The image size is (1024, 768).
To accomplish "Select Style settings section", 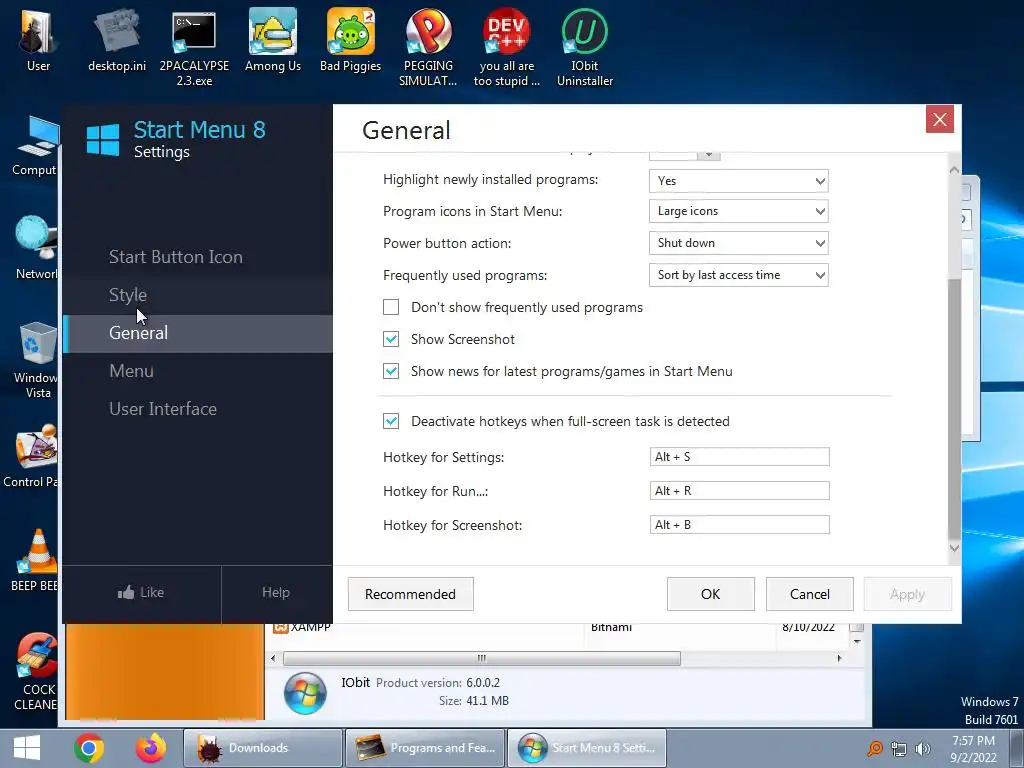I will coord(198,295).
